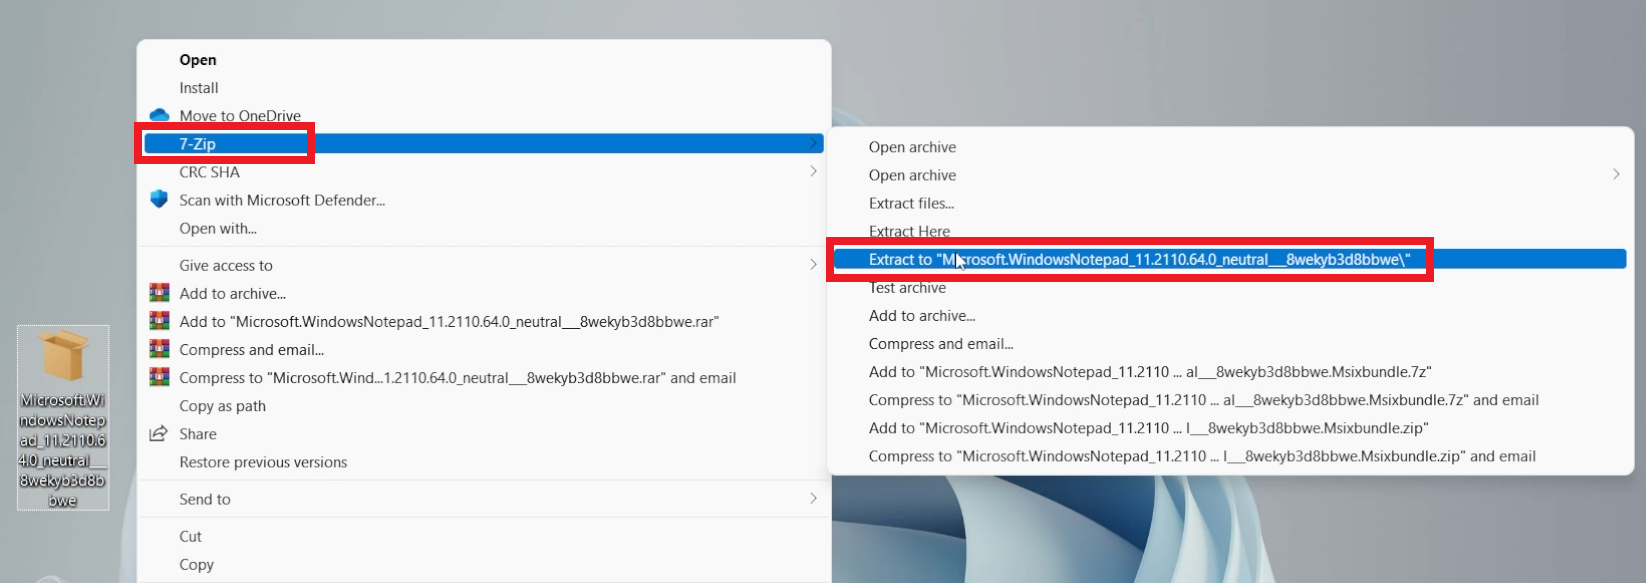Click WinRAR icon beside Add to archive...
The height and width of the screenshot is (583, 1646).
(159, 293)
